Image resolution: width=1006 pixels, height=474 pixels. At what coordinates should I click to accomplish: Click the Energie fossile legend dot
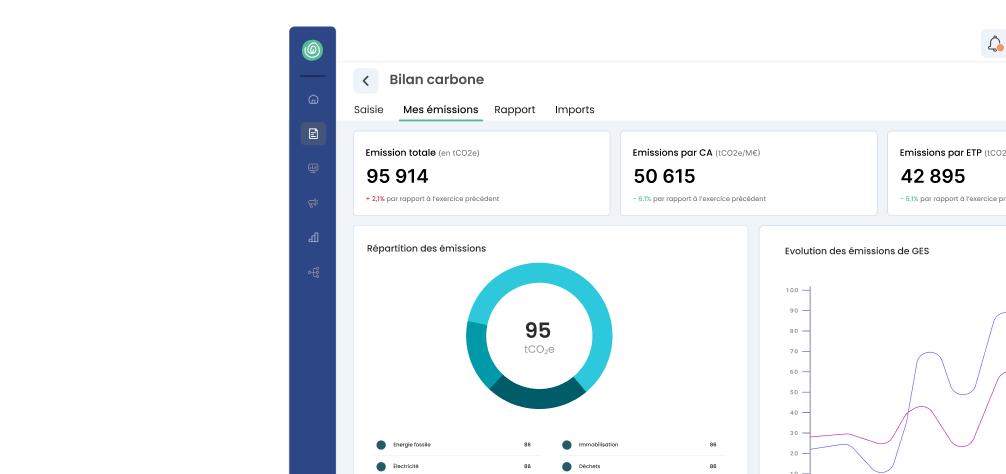point(381,445)
